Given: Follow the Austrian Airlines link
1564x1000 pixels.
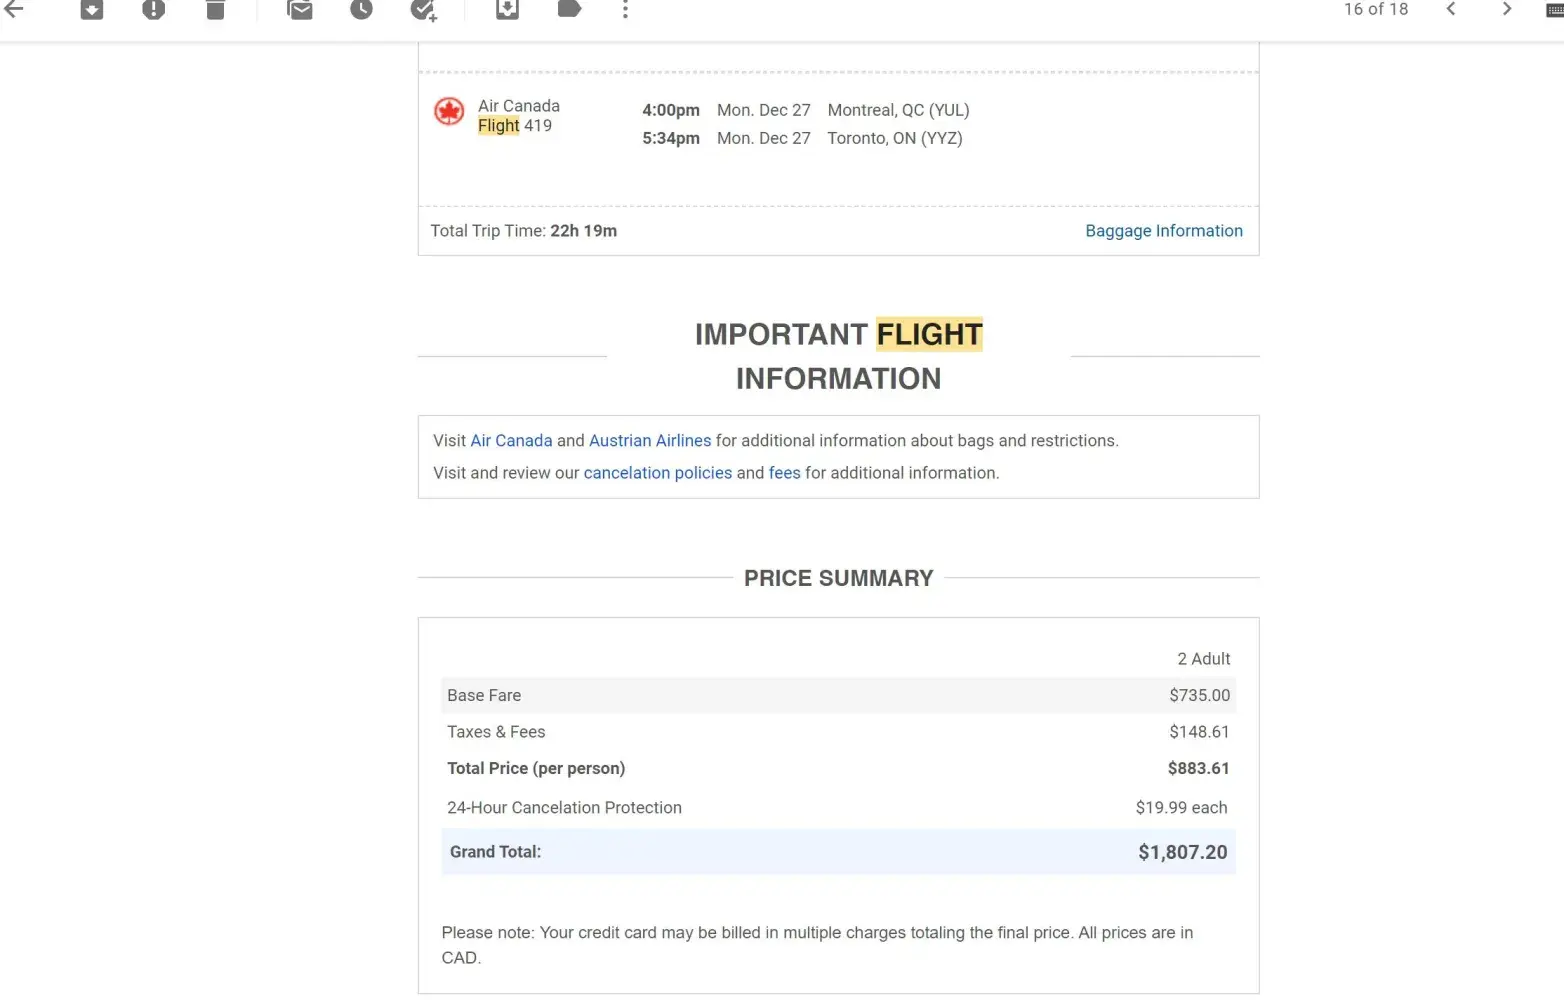Looking at the screenshot, I should coord(650,441).
